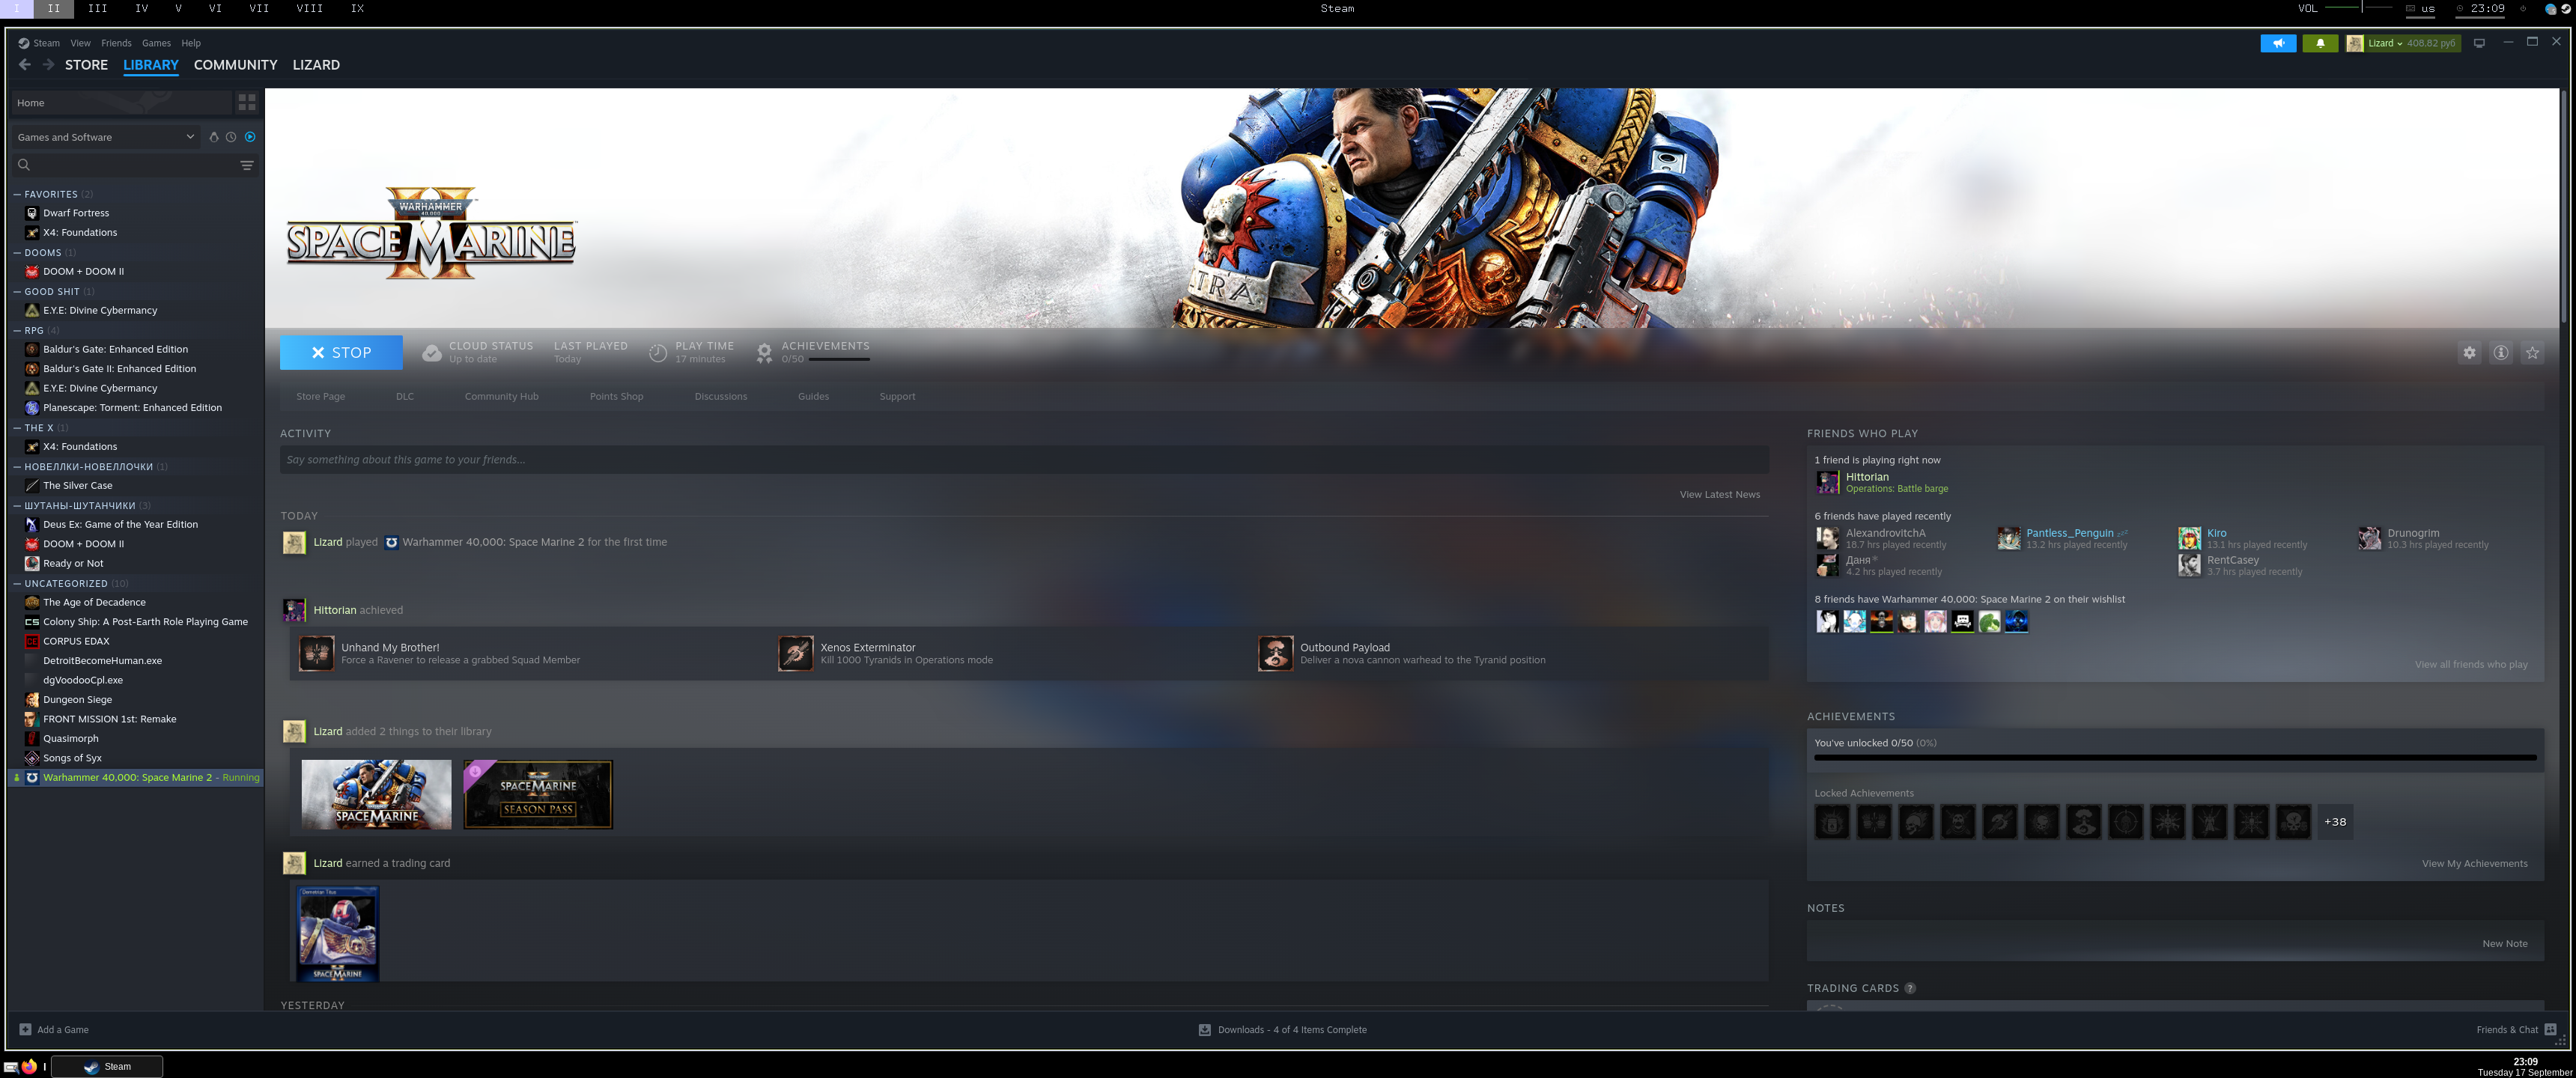Viewport: 2576px width, 1078px height.
Task: Open the green notifications bell
Action: point(2320,43)
